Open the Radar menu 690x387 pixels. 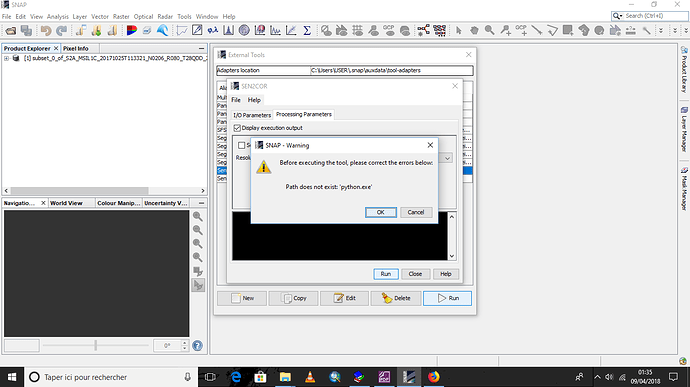(x=165, y=16)
